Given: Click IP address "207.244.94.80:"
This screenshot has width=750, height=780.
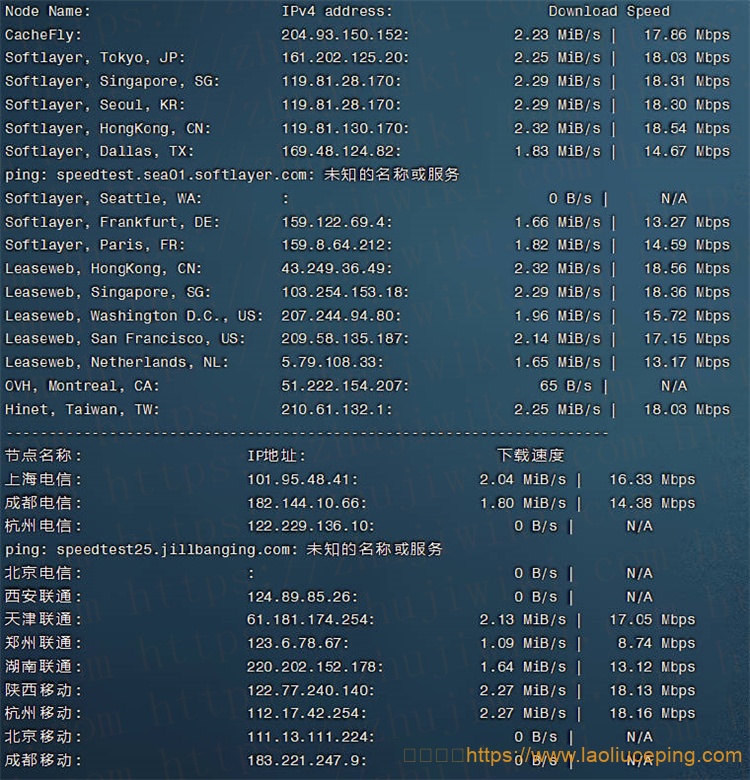Looking at the screenshot, I should click(x=341, y=316).
